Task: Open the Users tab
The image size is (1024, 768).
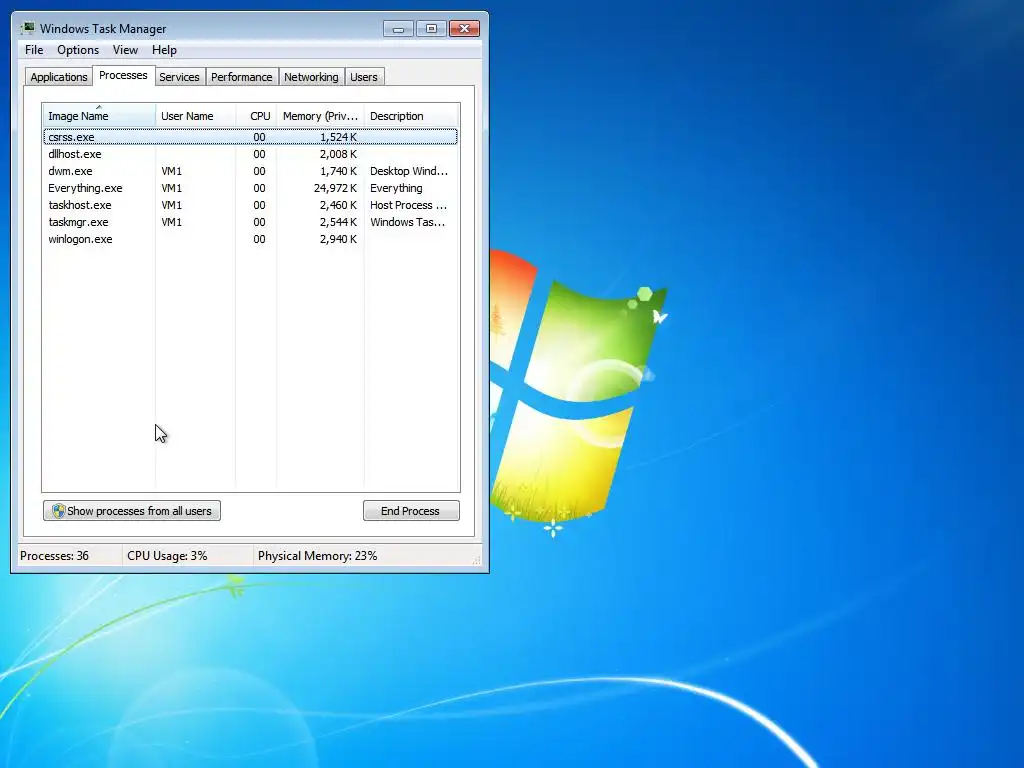Action: [x=364, y=77]
